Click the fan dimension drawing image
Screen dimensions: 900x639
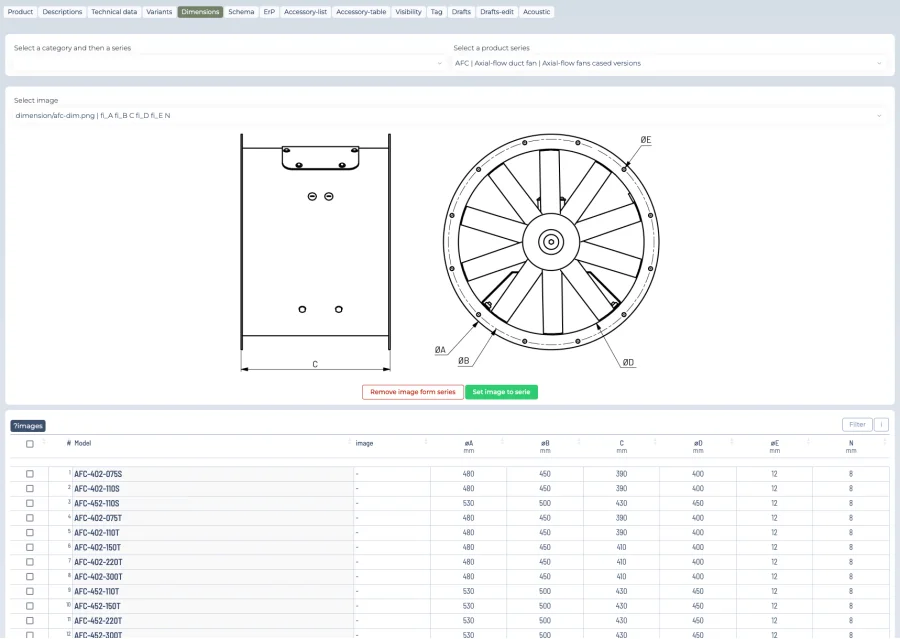point(449,253)
